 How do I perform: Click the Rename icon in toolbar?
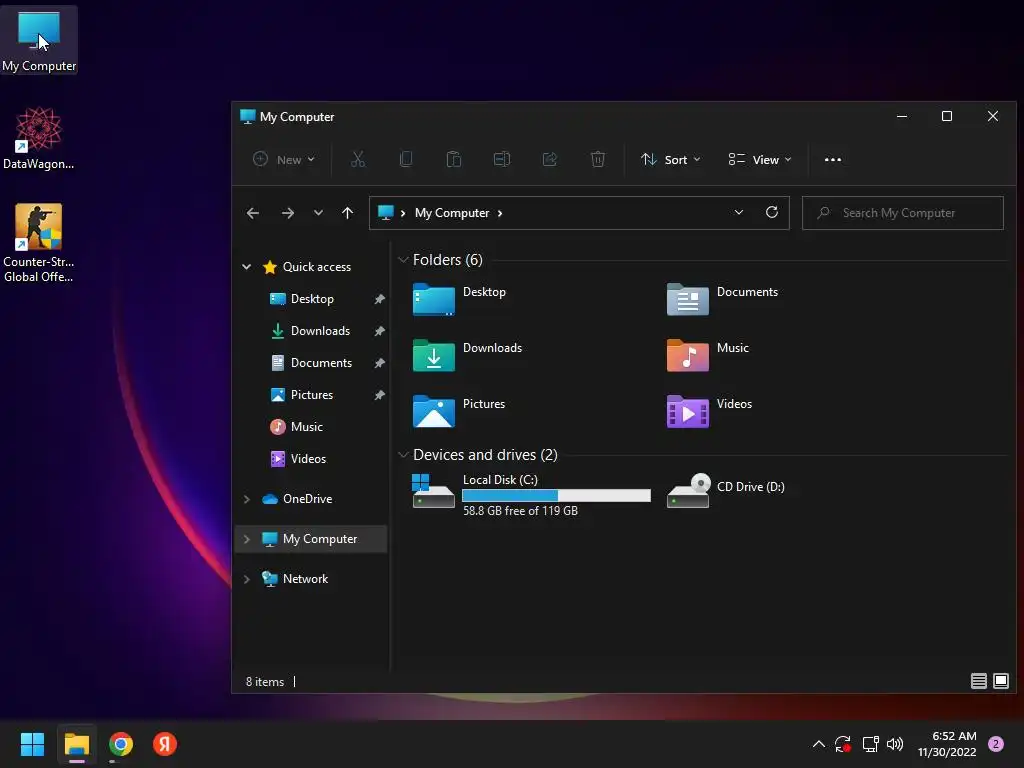502,159
